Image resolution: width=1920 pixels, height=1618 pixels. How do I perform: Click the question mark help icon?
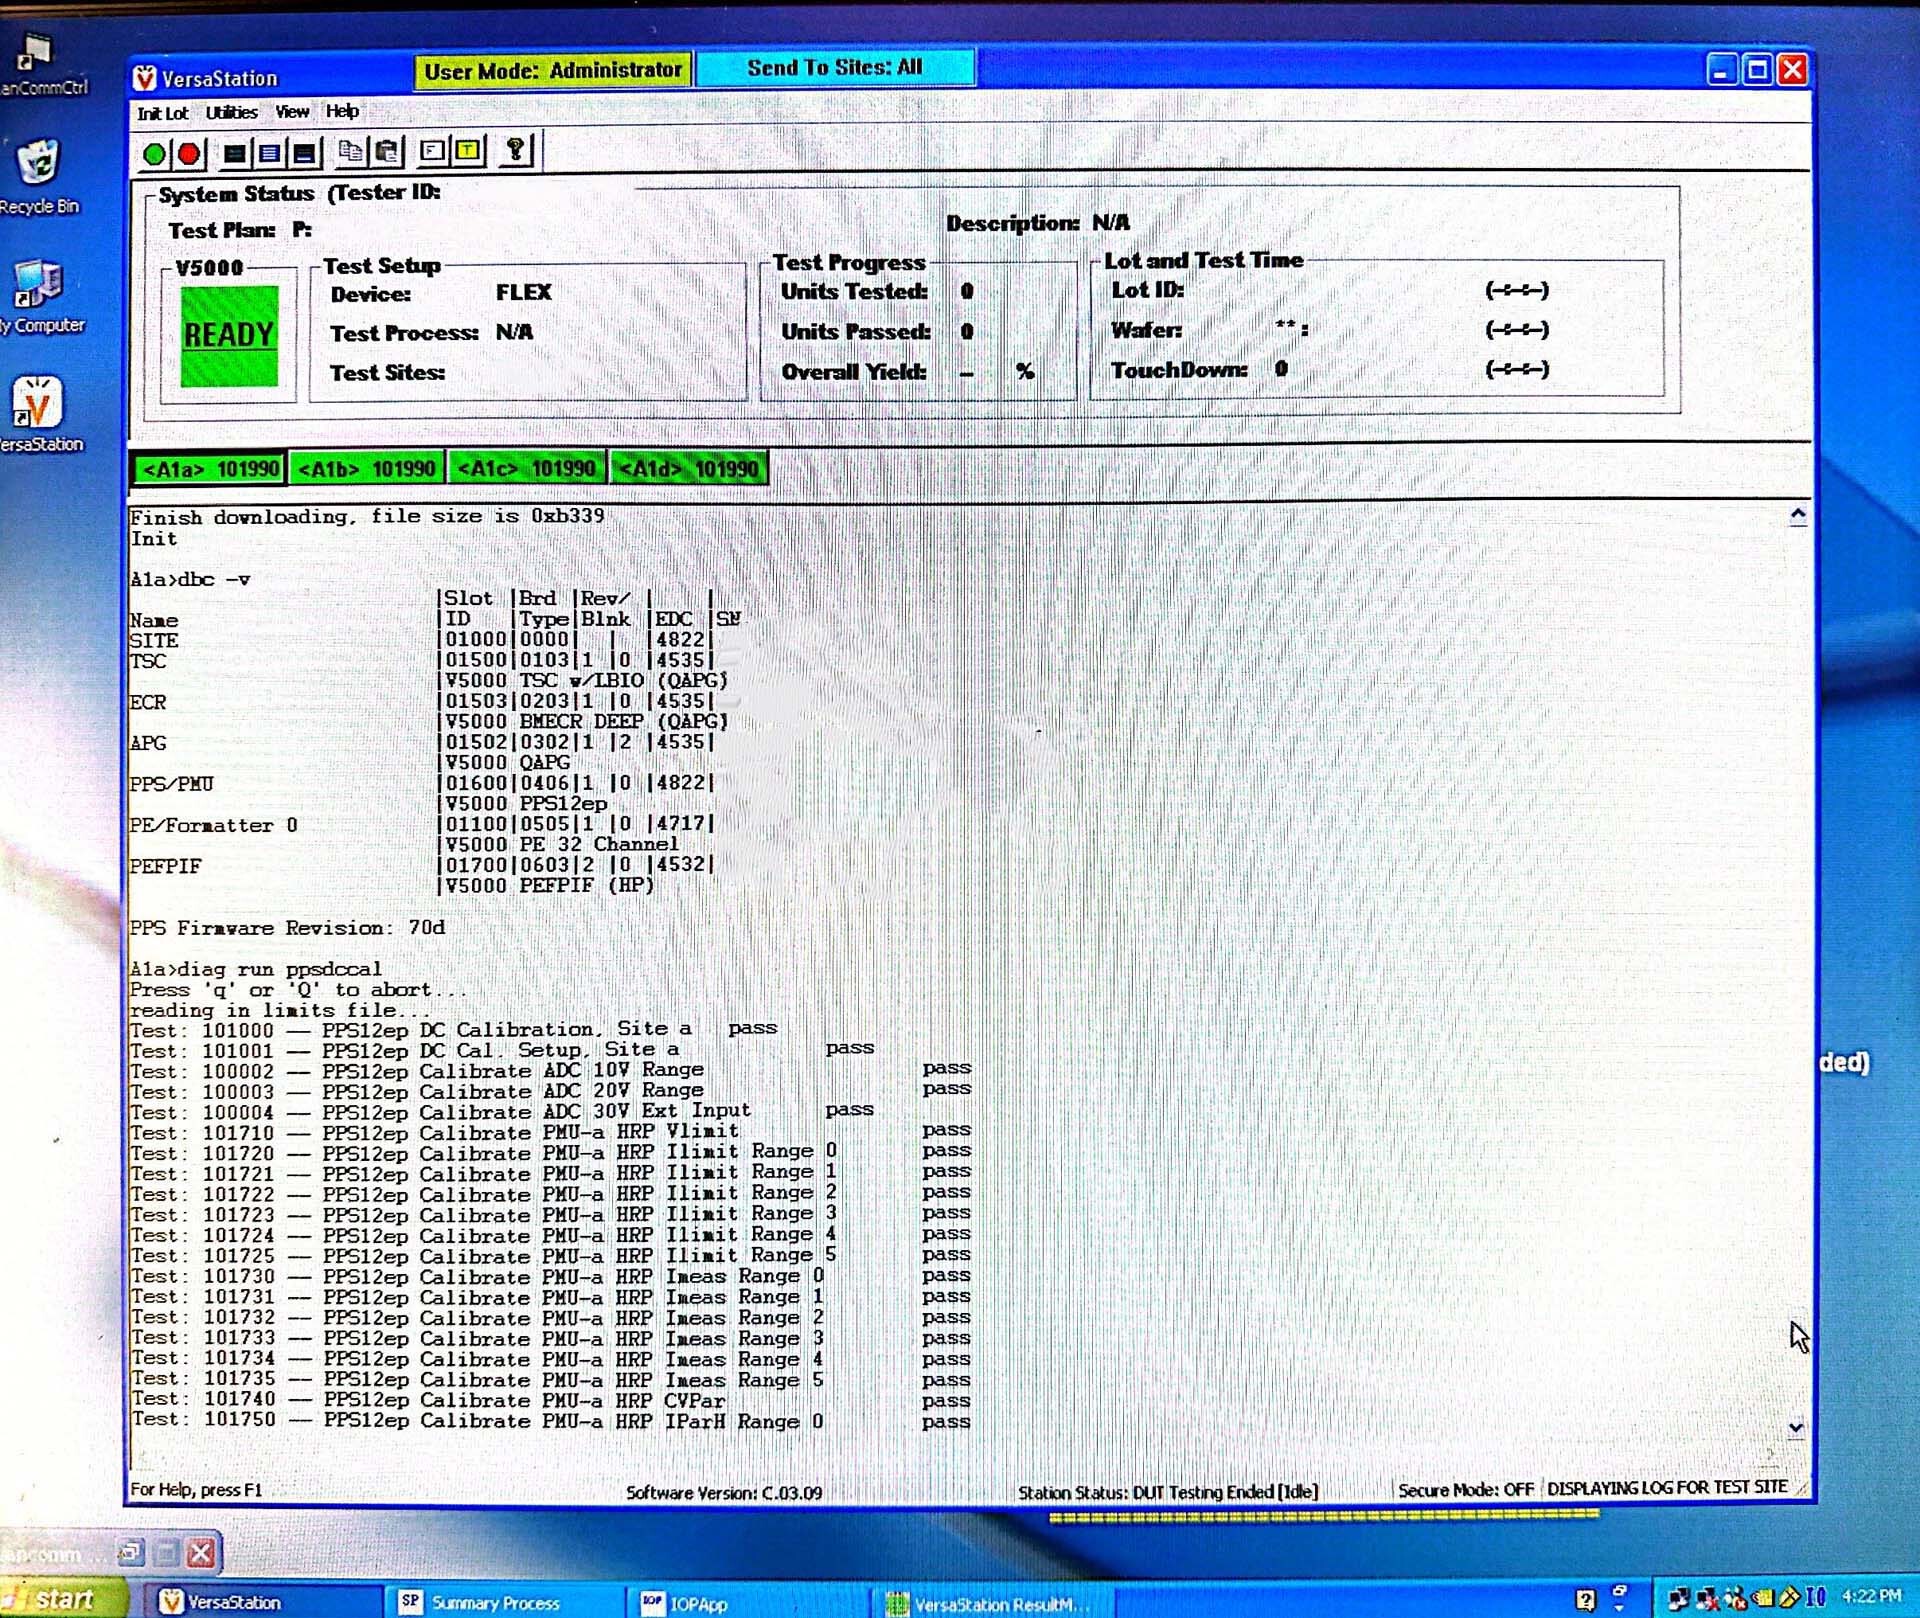click(515, 151)
